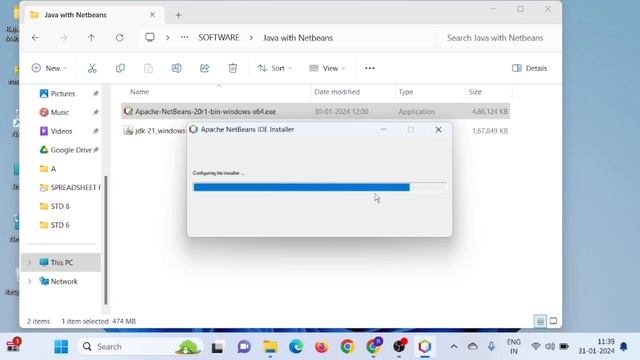Minimize the Apache NetBeans IDE Installer
This screenshot has height=360, width=640.
coord(384,129)
